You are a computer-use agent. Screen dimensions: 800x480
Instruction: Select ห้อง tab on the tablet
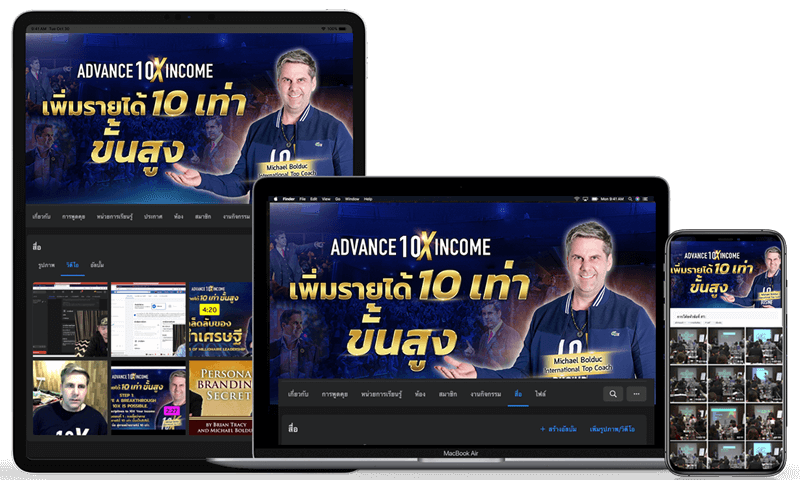coord(178,216)
